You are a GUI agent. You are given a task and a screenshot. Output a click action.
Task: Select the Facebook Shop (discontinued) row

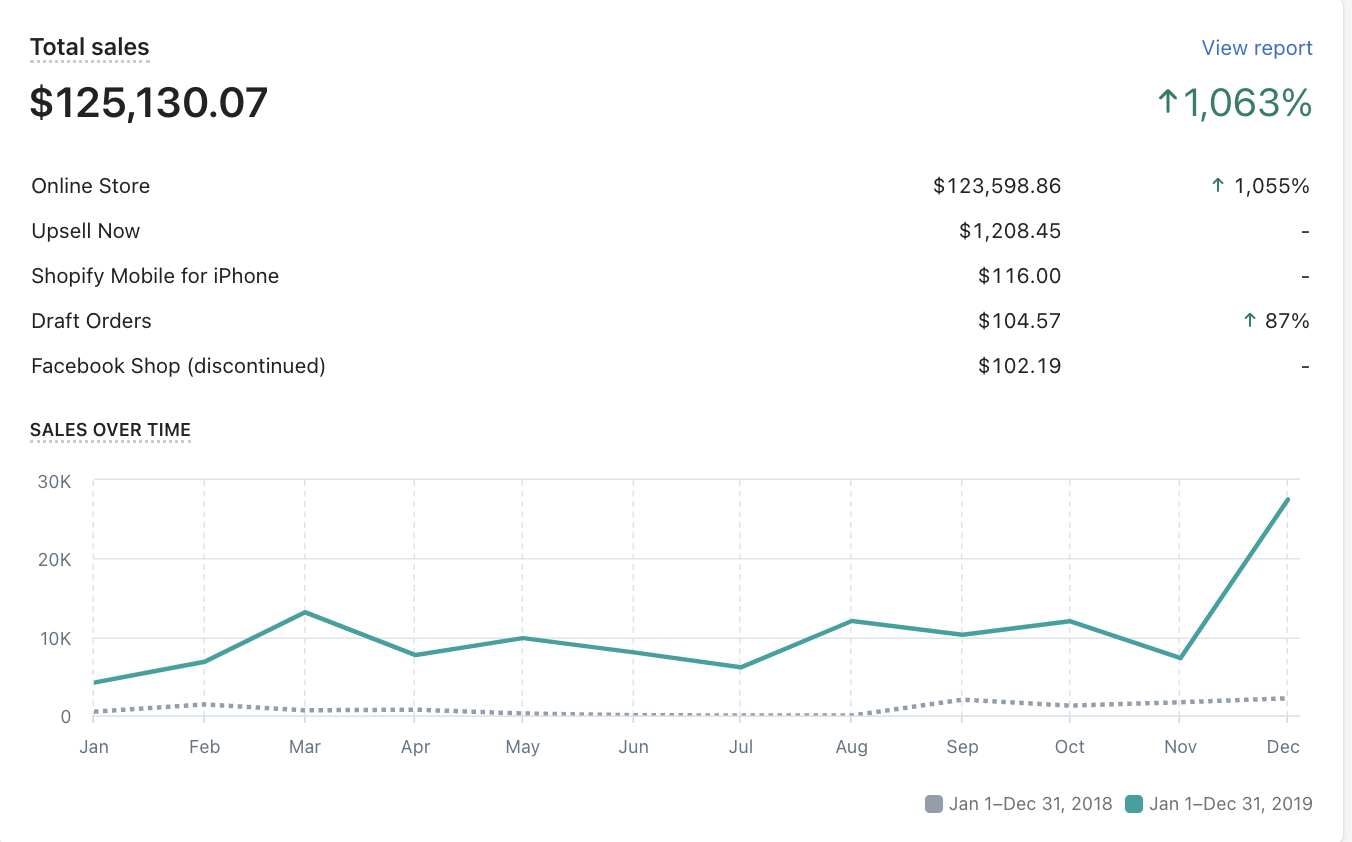tap(179, 366)
